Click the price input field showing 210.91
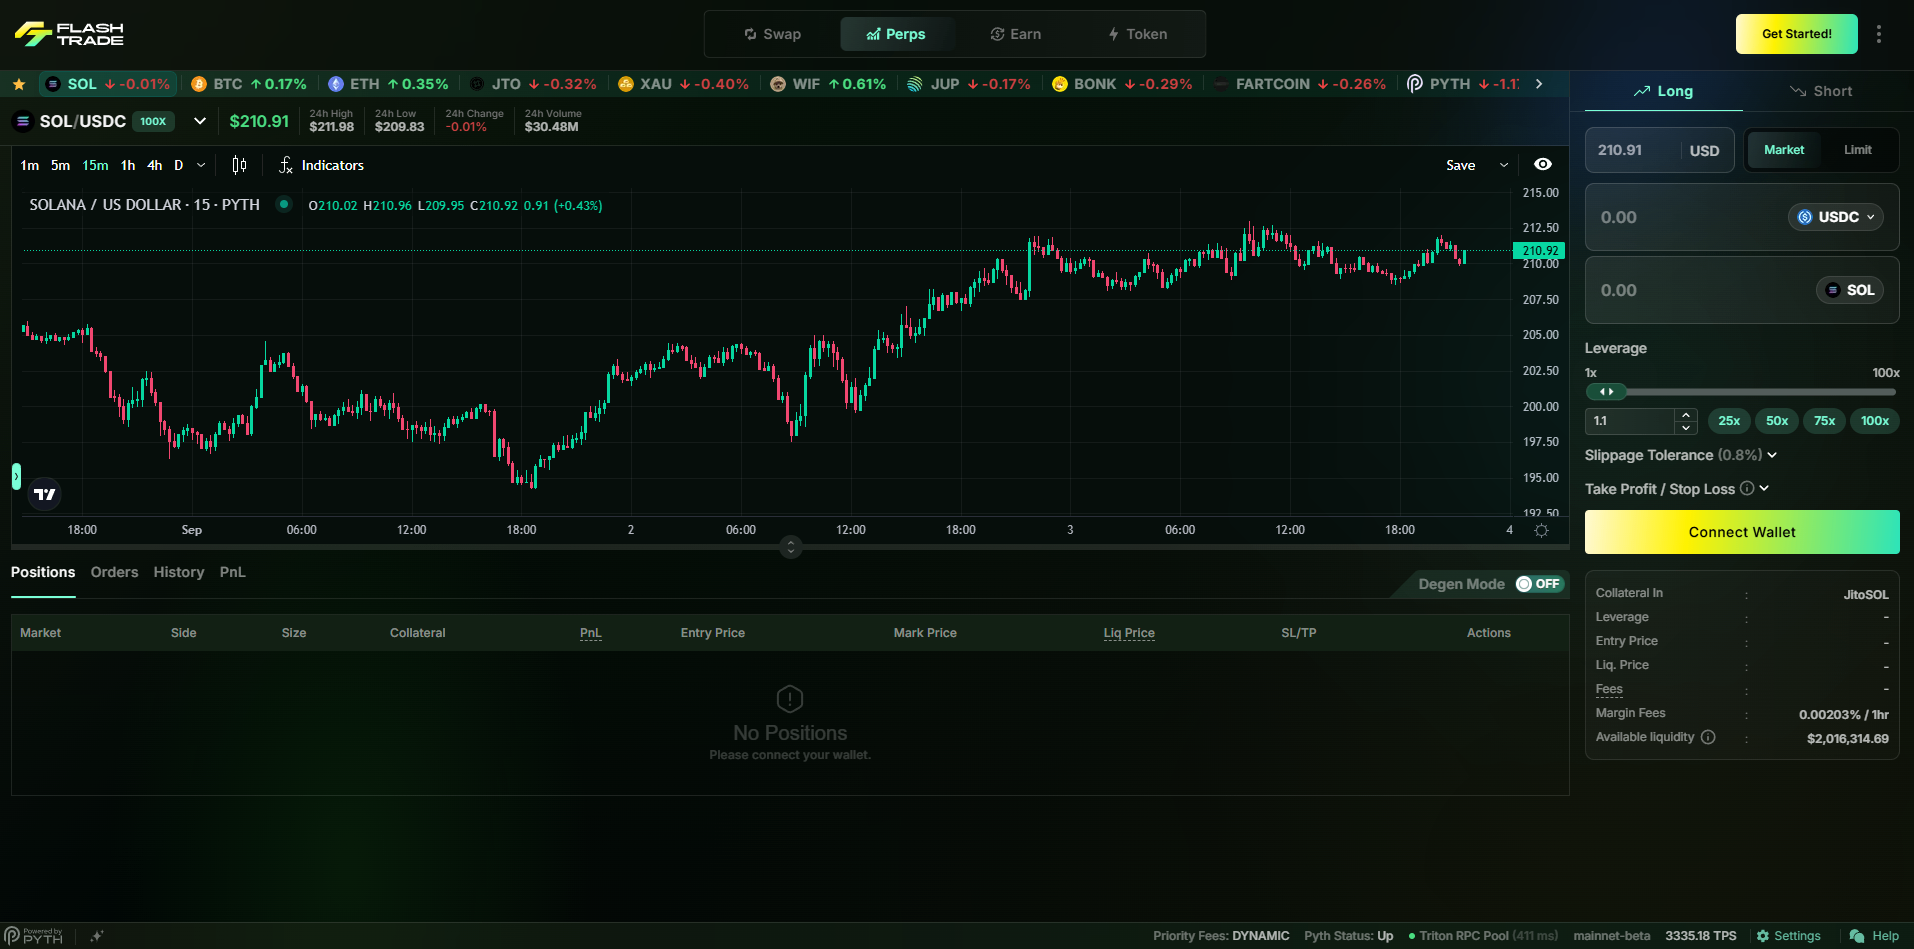The width and height of the screenshot is (1914, 949). 1631,150
